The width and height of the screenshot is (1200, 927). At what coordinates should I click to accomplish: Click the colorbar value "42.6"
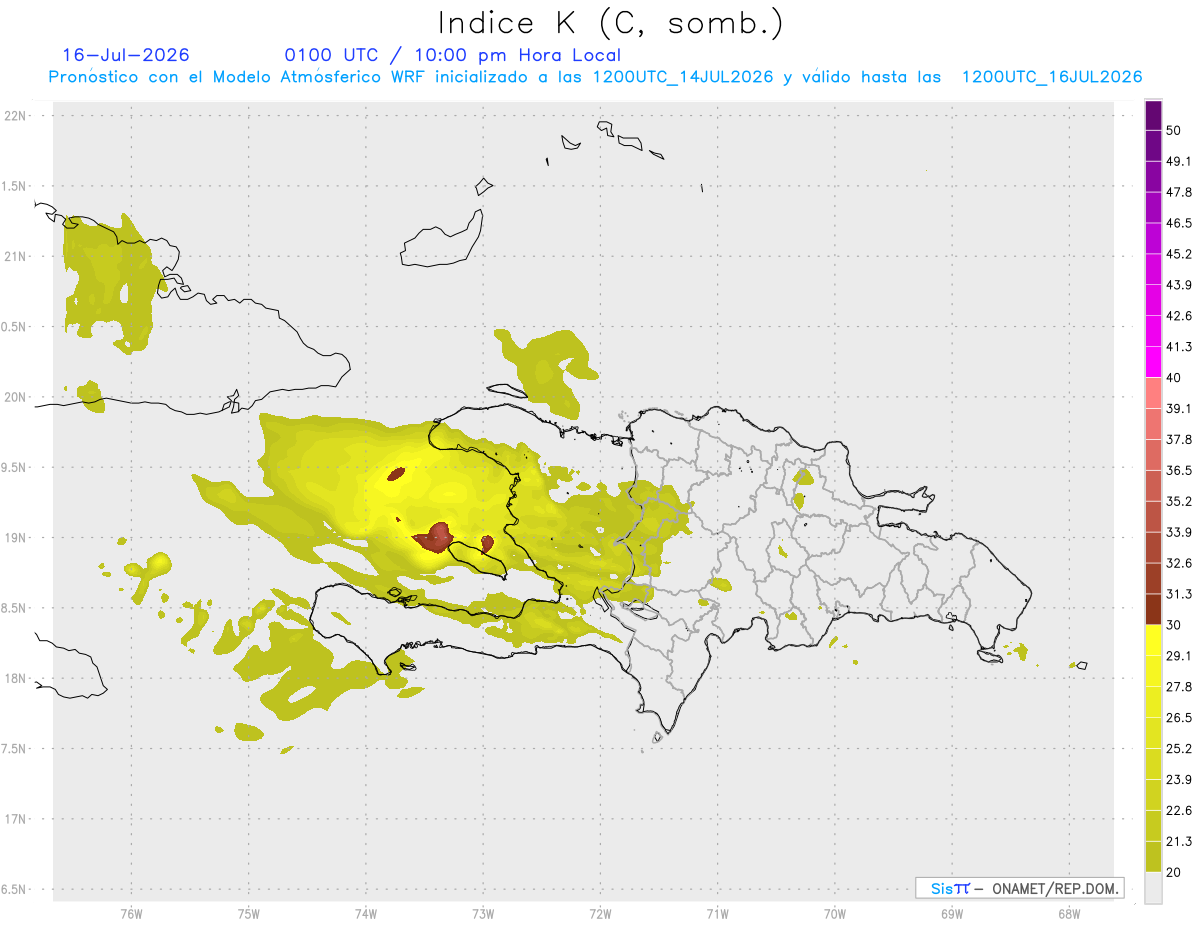click(1179, 316)
